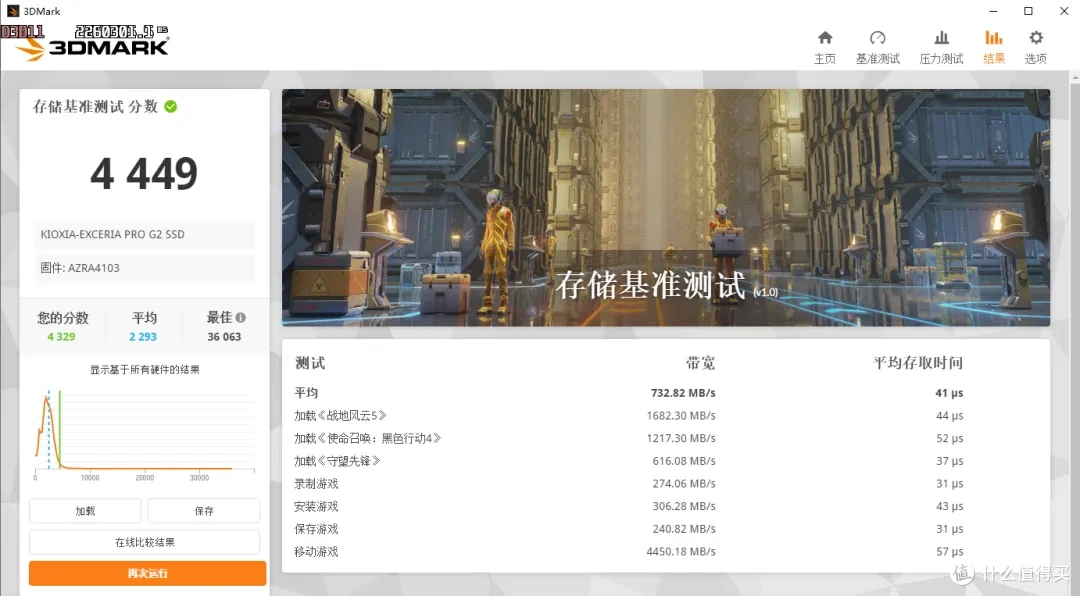
Task: Click the 测试 column header
Action: 310,363
